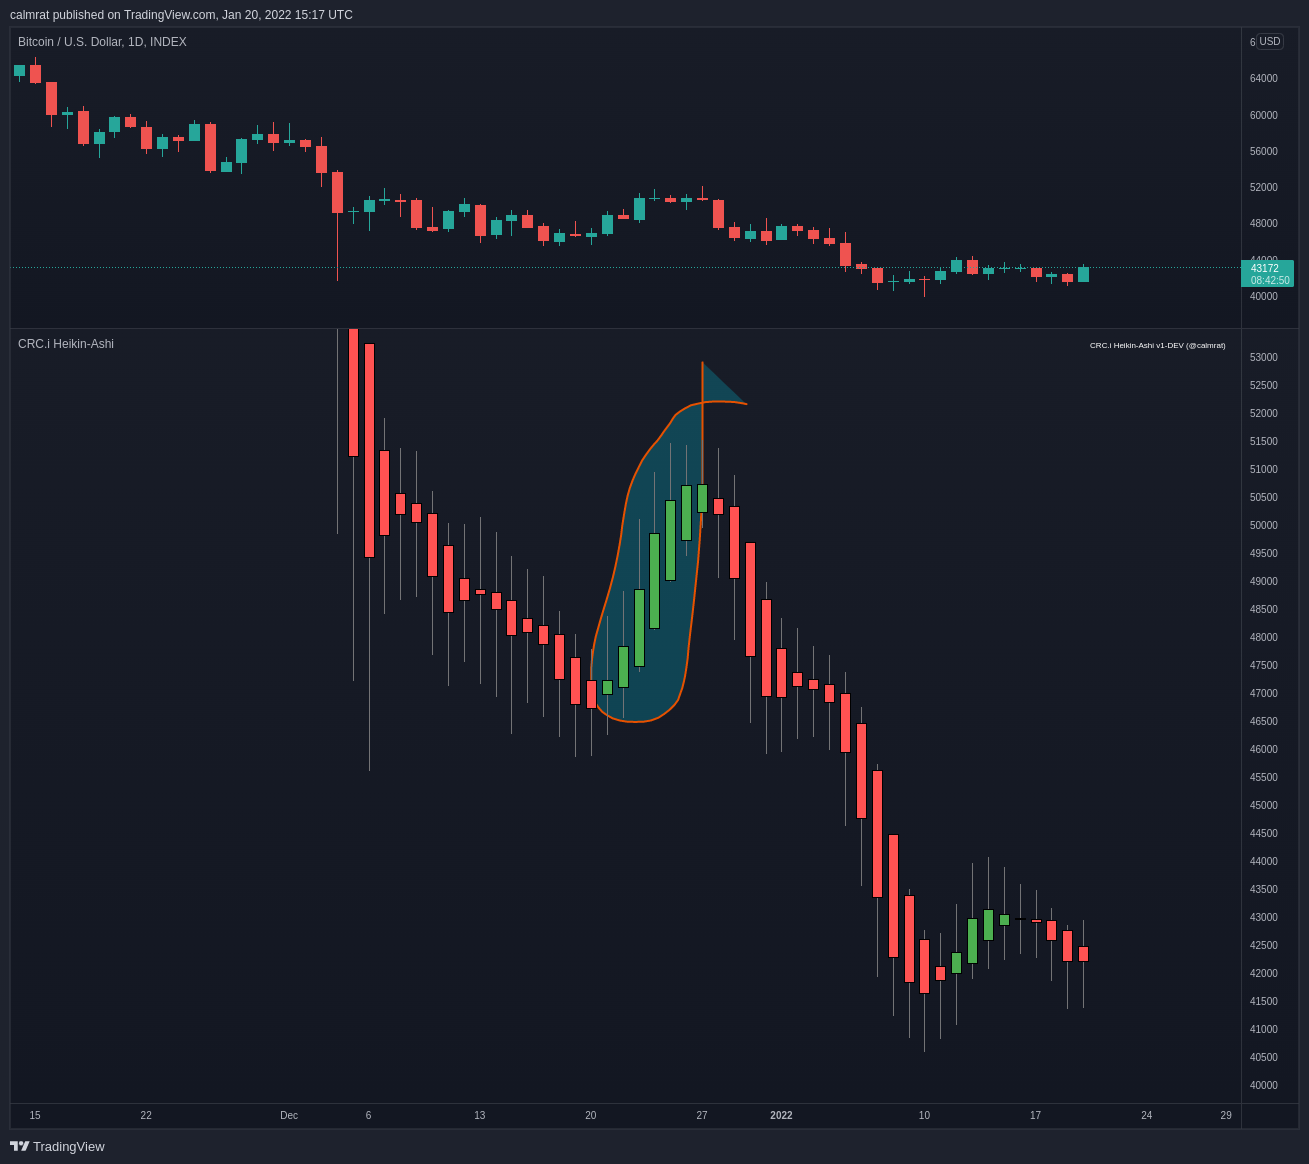Image resolution: width=1309 pixels, height=1164 pixels.
Task: Click the TradingView wordmark text at bottom
Action: tap(68, 1147)
